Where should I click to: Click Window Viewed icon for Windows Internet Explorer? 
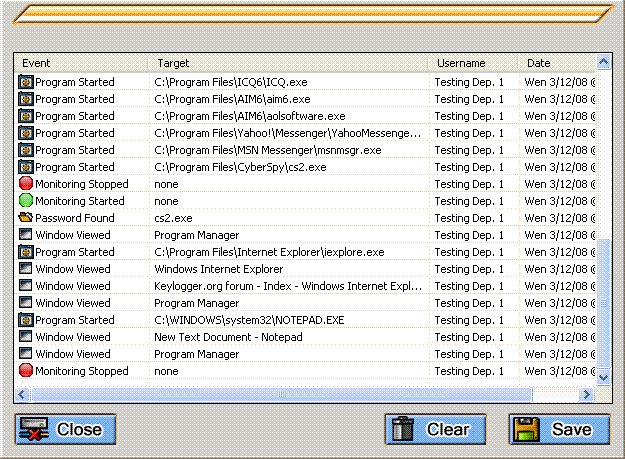tap(26, 269)
